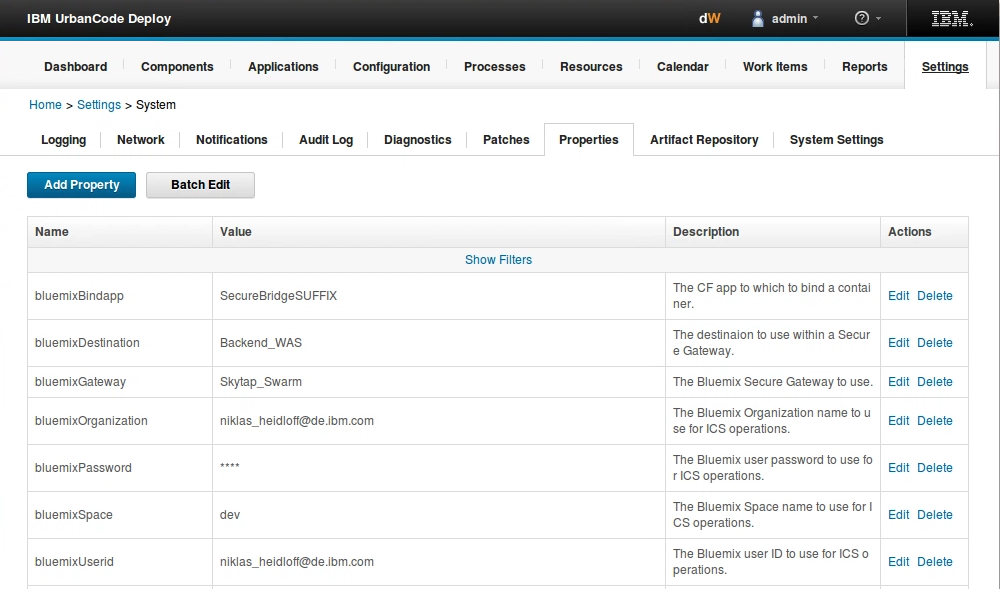Open the Work Items menu
Screen dimensions: 1000x589
pyautogui.click(x=775, y=66)
